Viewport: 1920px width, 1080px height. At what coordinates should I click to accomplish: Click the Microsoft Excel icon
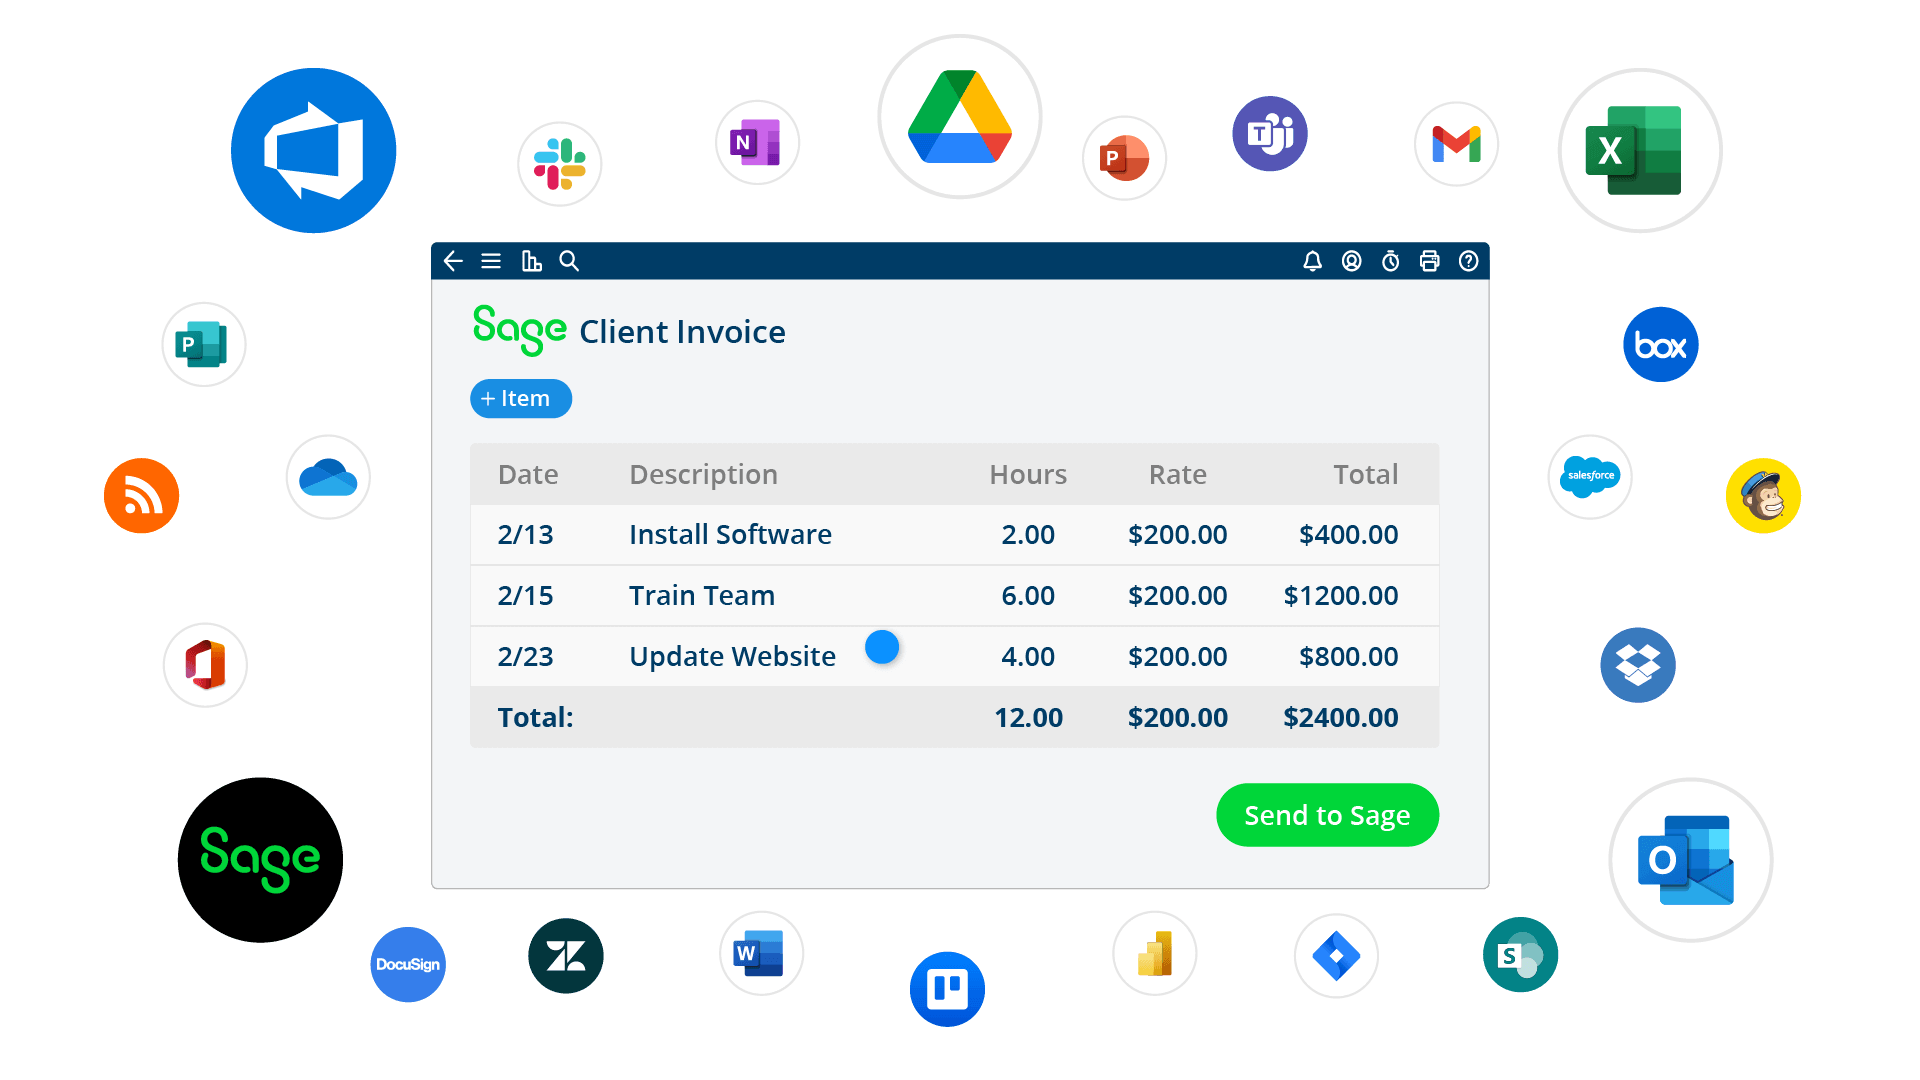[1640, 149]
